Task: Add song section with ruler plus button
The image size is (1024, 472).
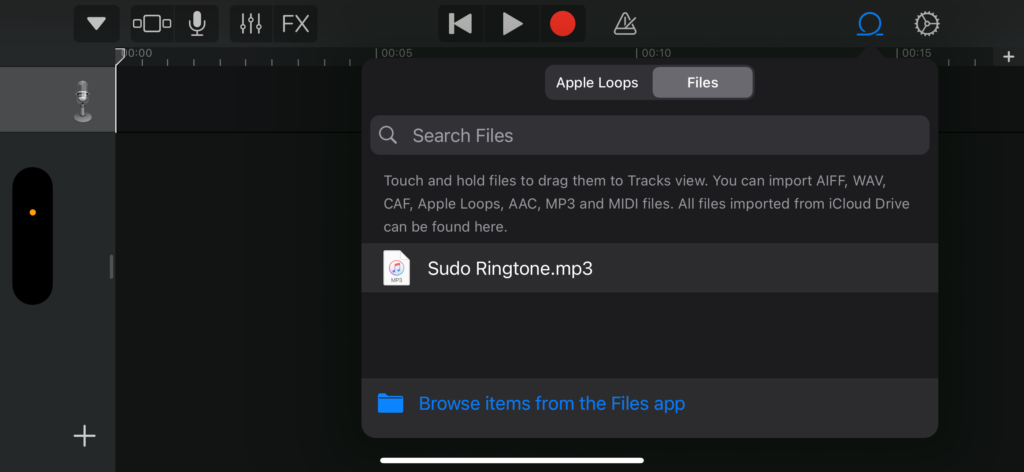Action: point(1008,57)
